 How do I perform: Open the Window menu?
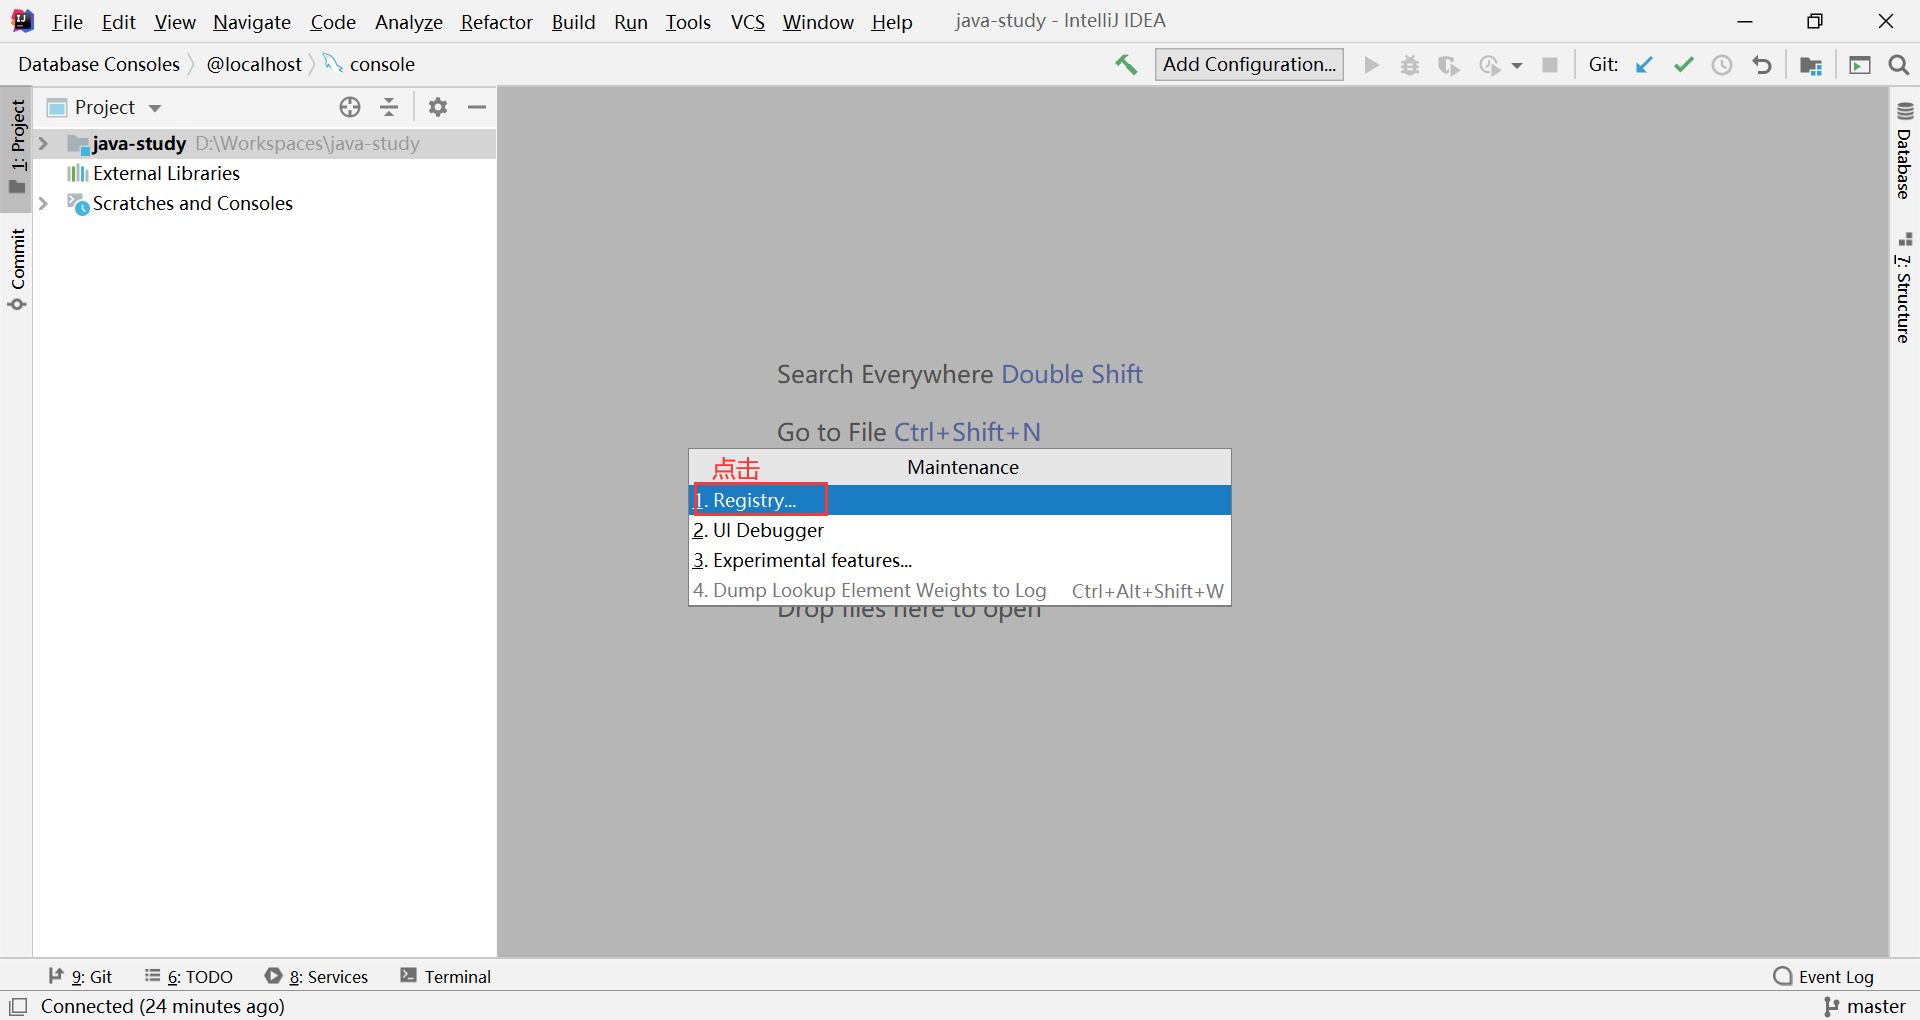[x=818, y=21]
